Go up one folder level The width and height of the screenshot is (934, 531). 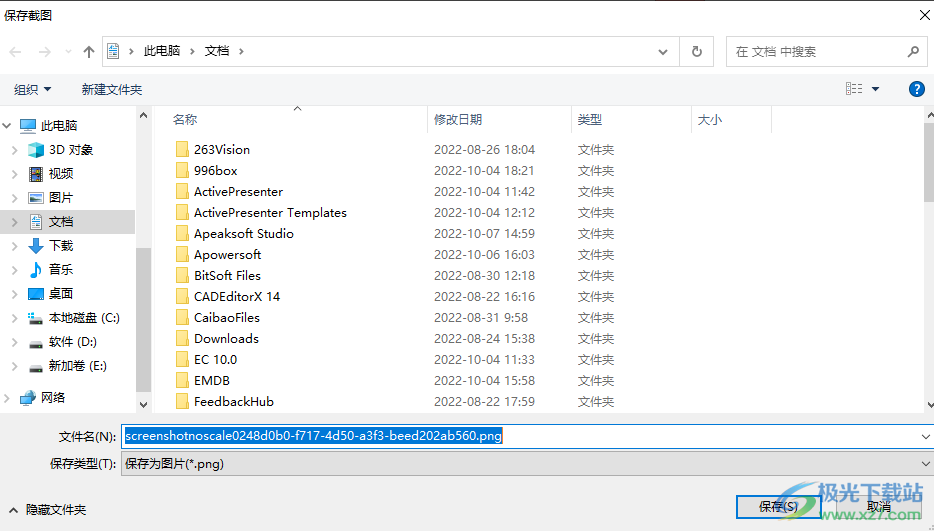point(89,52)
